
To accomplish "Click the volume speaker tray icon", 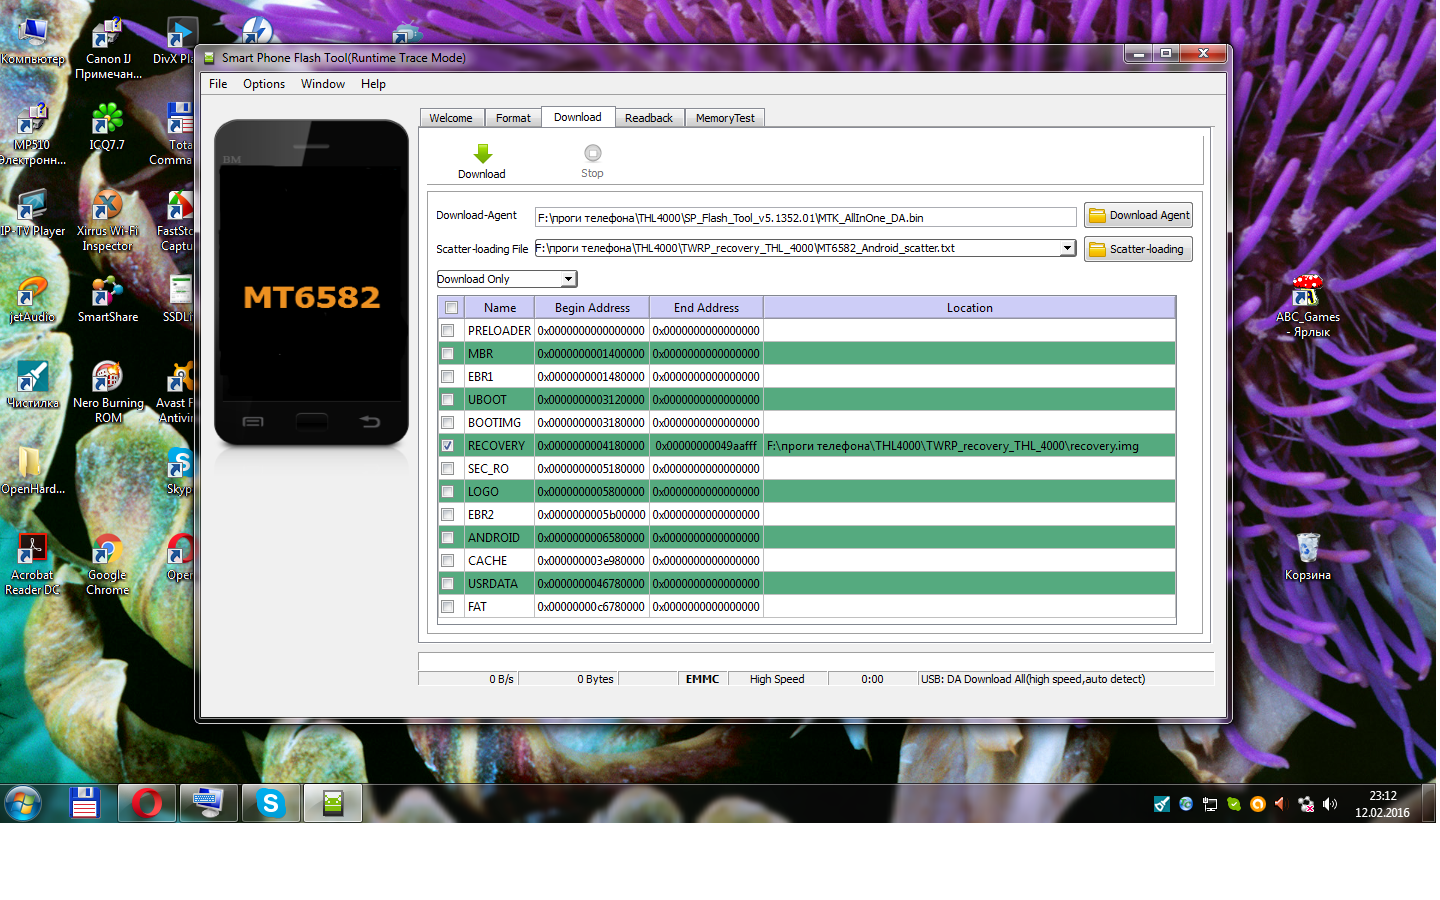I will pyautogui.click(x=1329, y=804).
